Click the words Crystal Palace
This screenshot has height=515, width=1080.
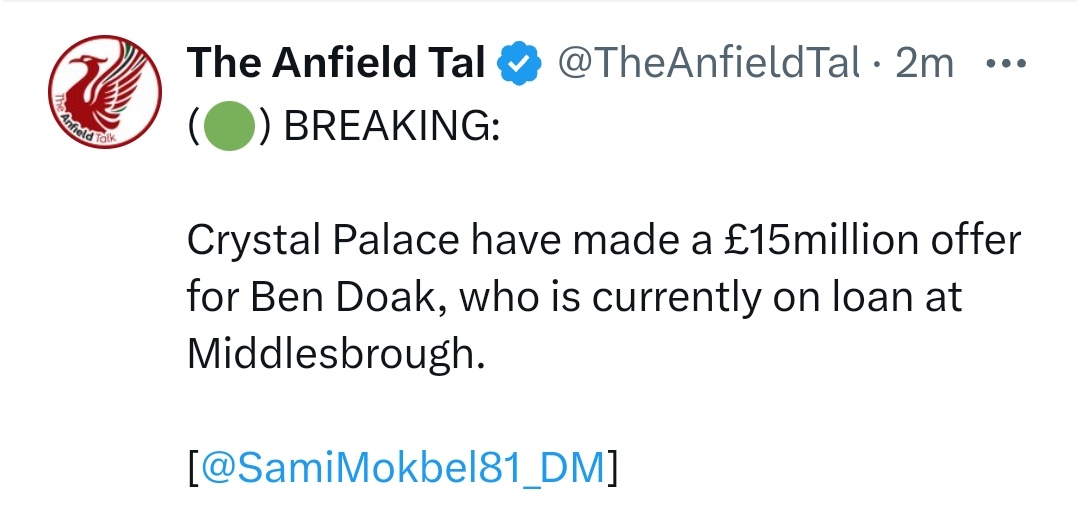[324, 242]
